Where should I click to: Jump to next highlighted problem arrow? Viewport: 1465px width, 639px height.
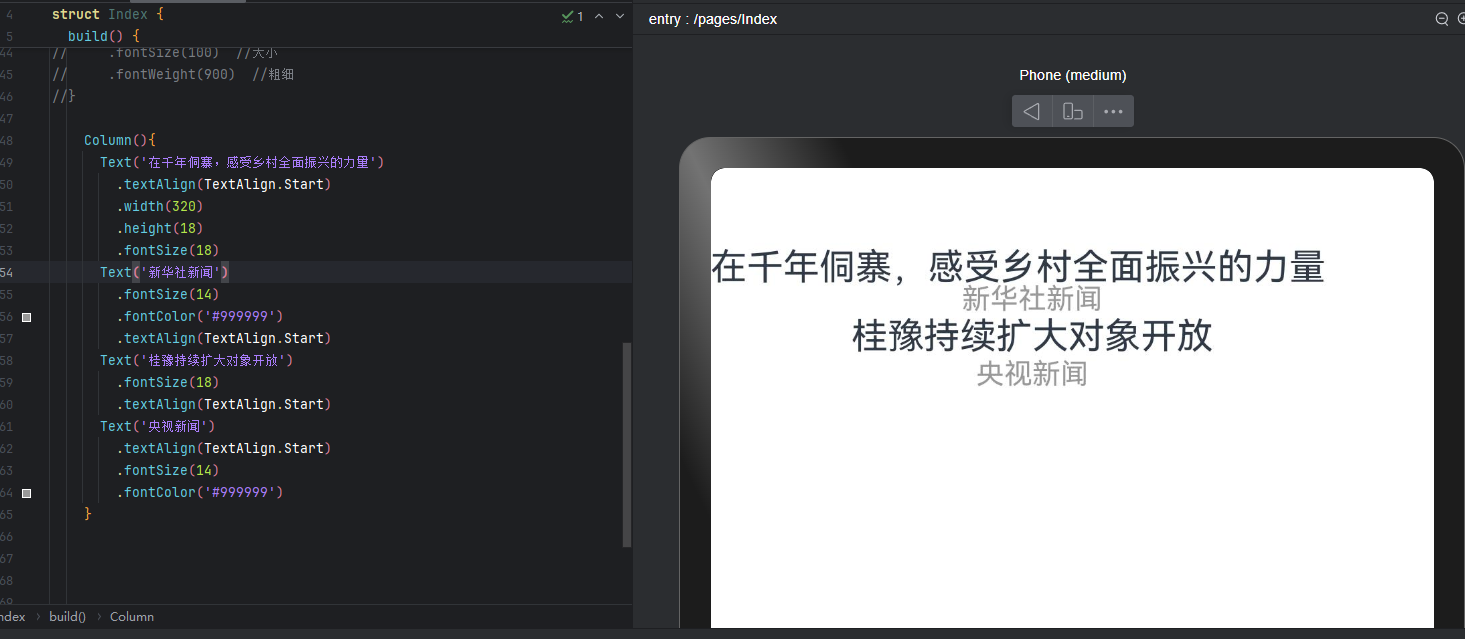pyautogui.click(x=620, y=16)
